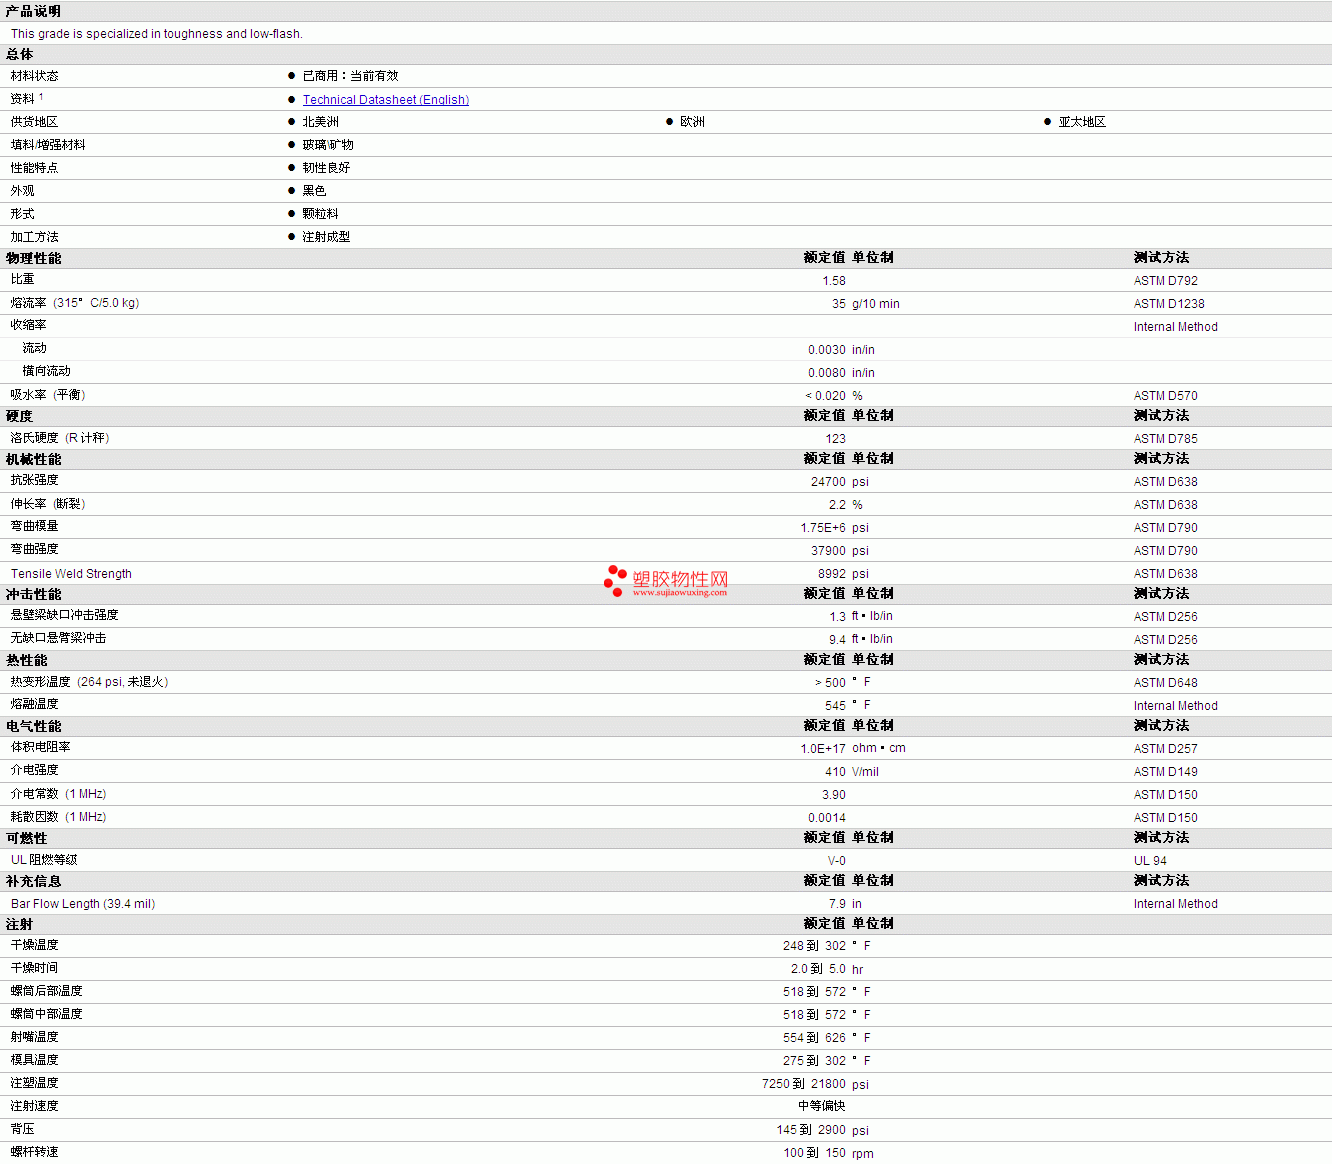Click the www.sujiaowuxing.com watermark URL
This screenshot has height=1164, width=1332.
(x=679, y=593)
